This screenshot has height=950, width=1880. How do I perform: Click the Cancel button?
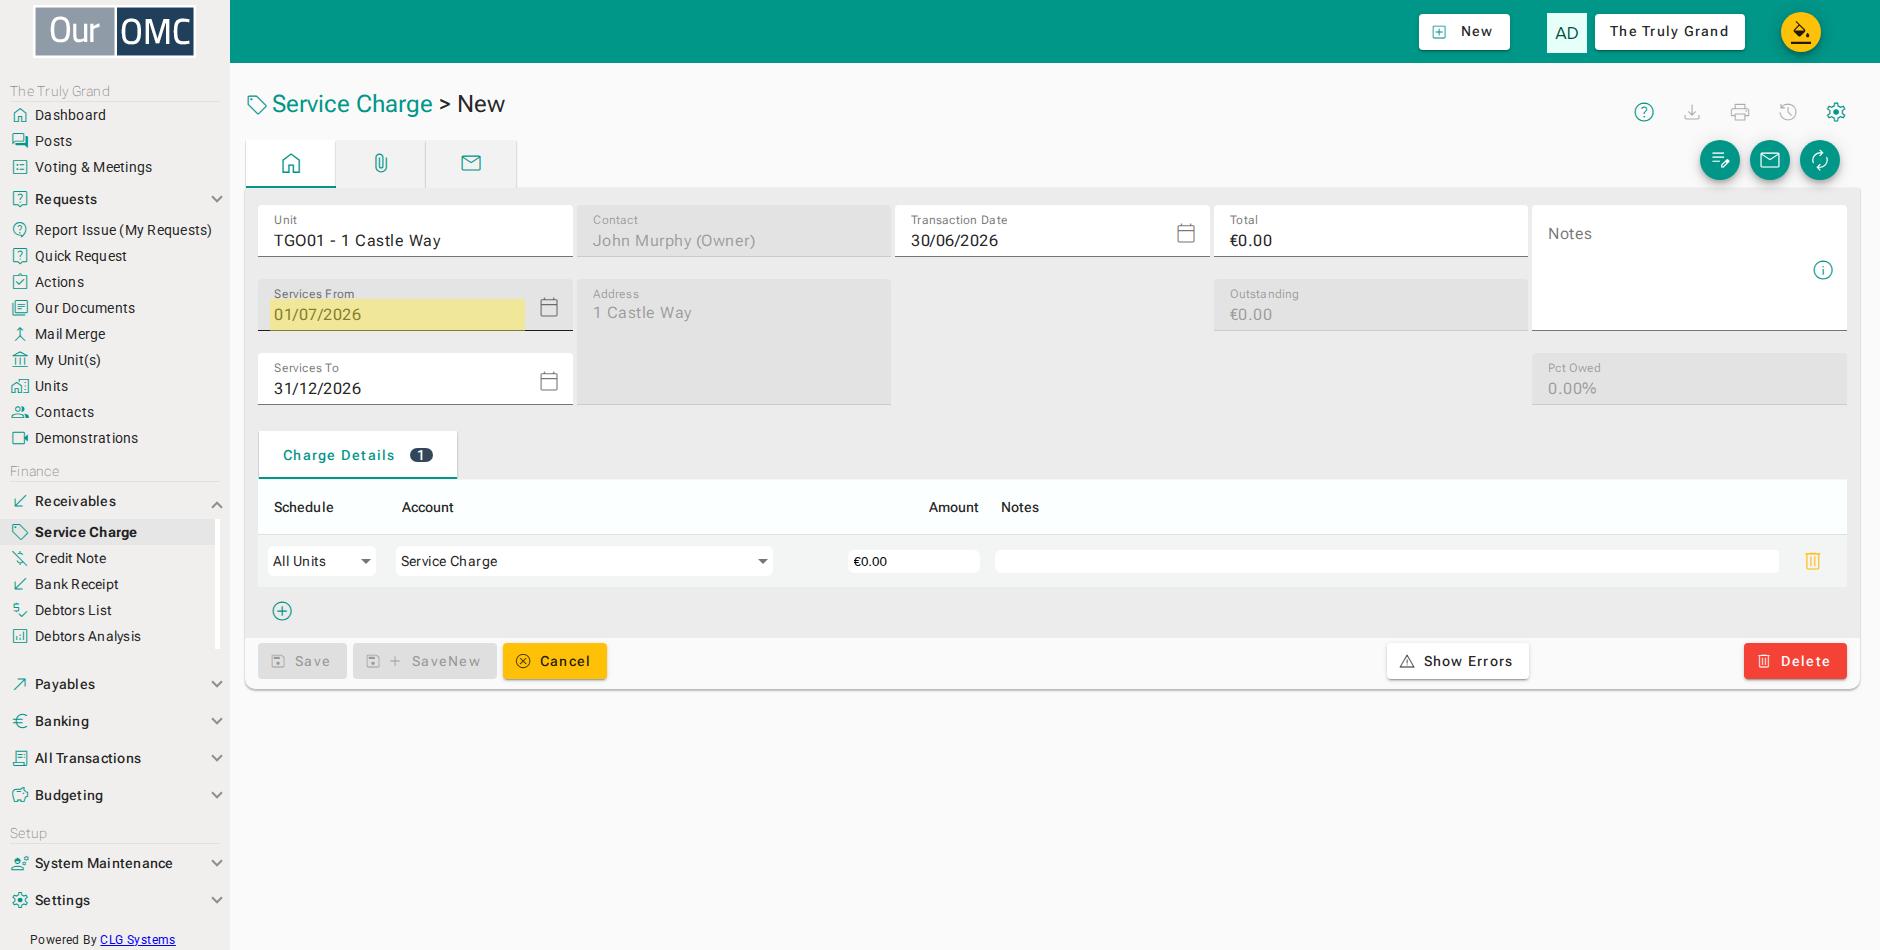coord(555,661)
